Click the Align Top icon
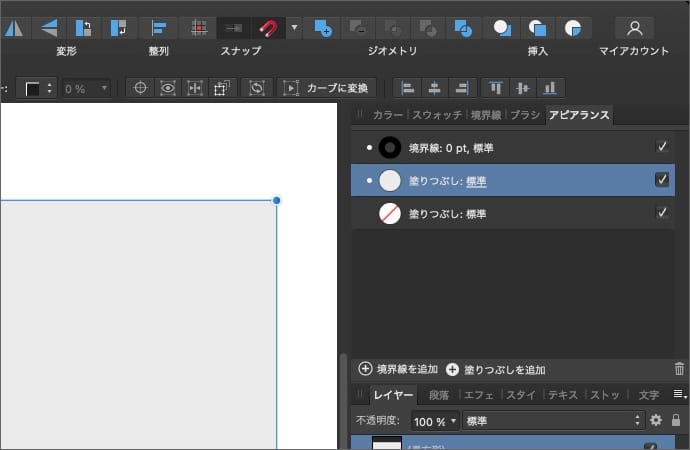 click(x=497, y=88)
